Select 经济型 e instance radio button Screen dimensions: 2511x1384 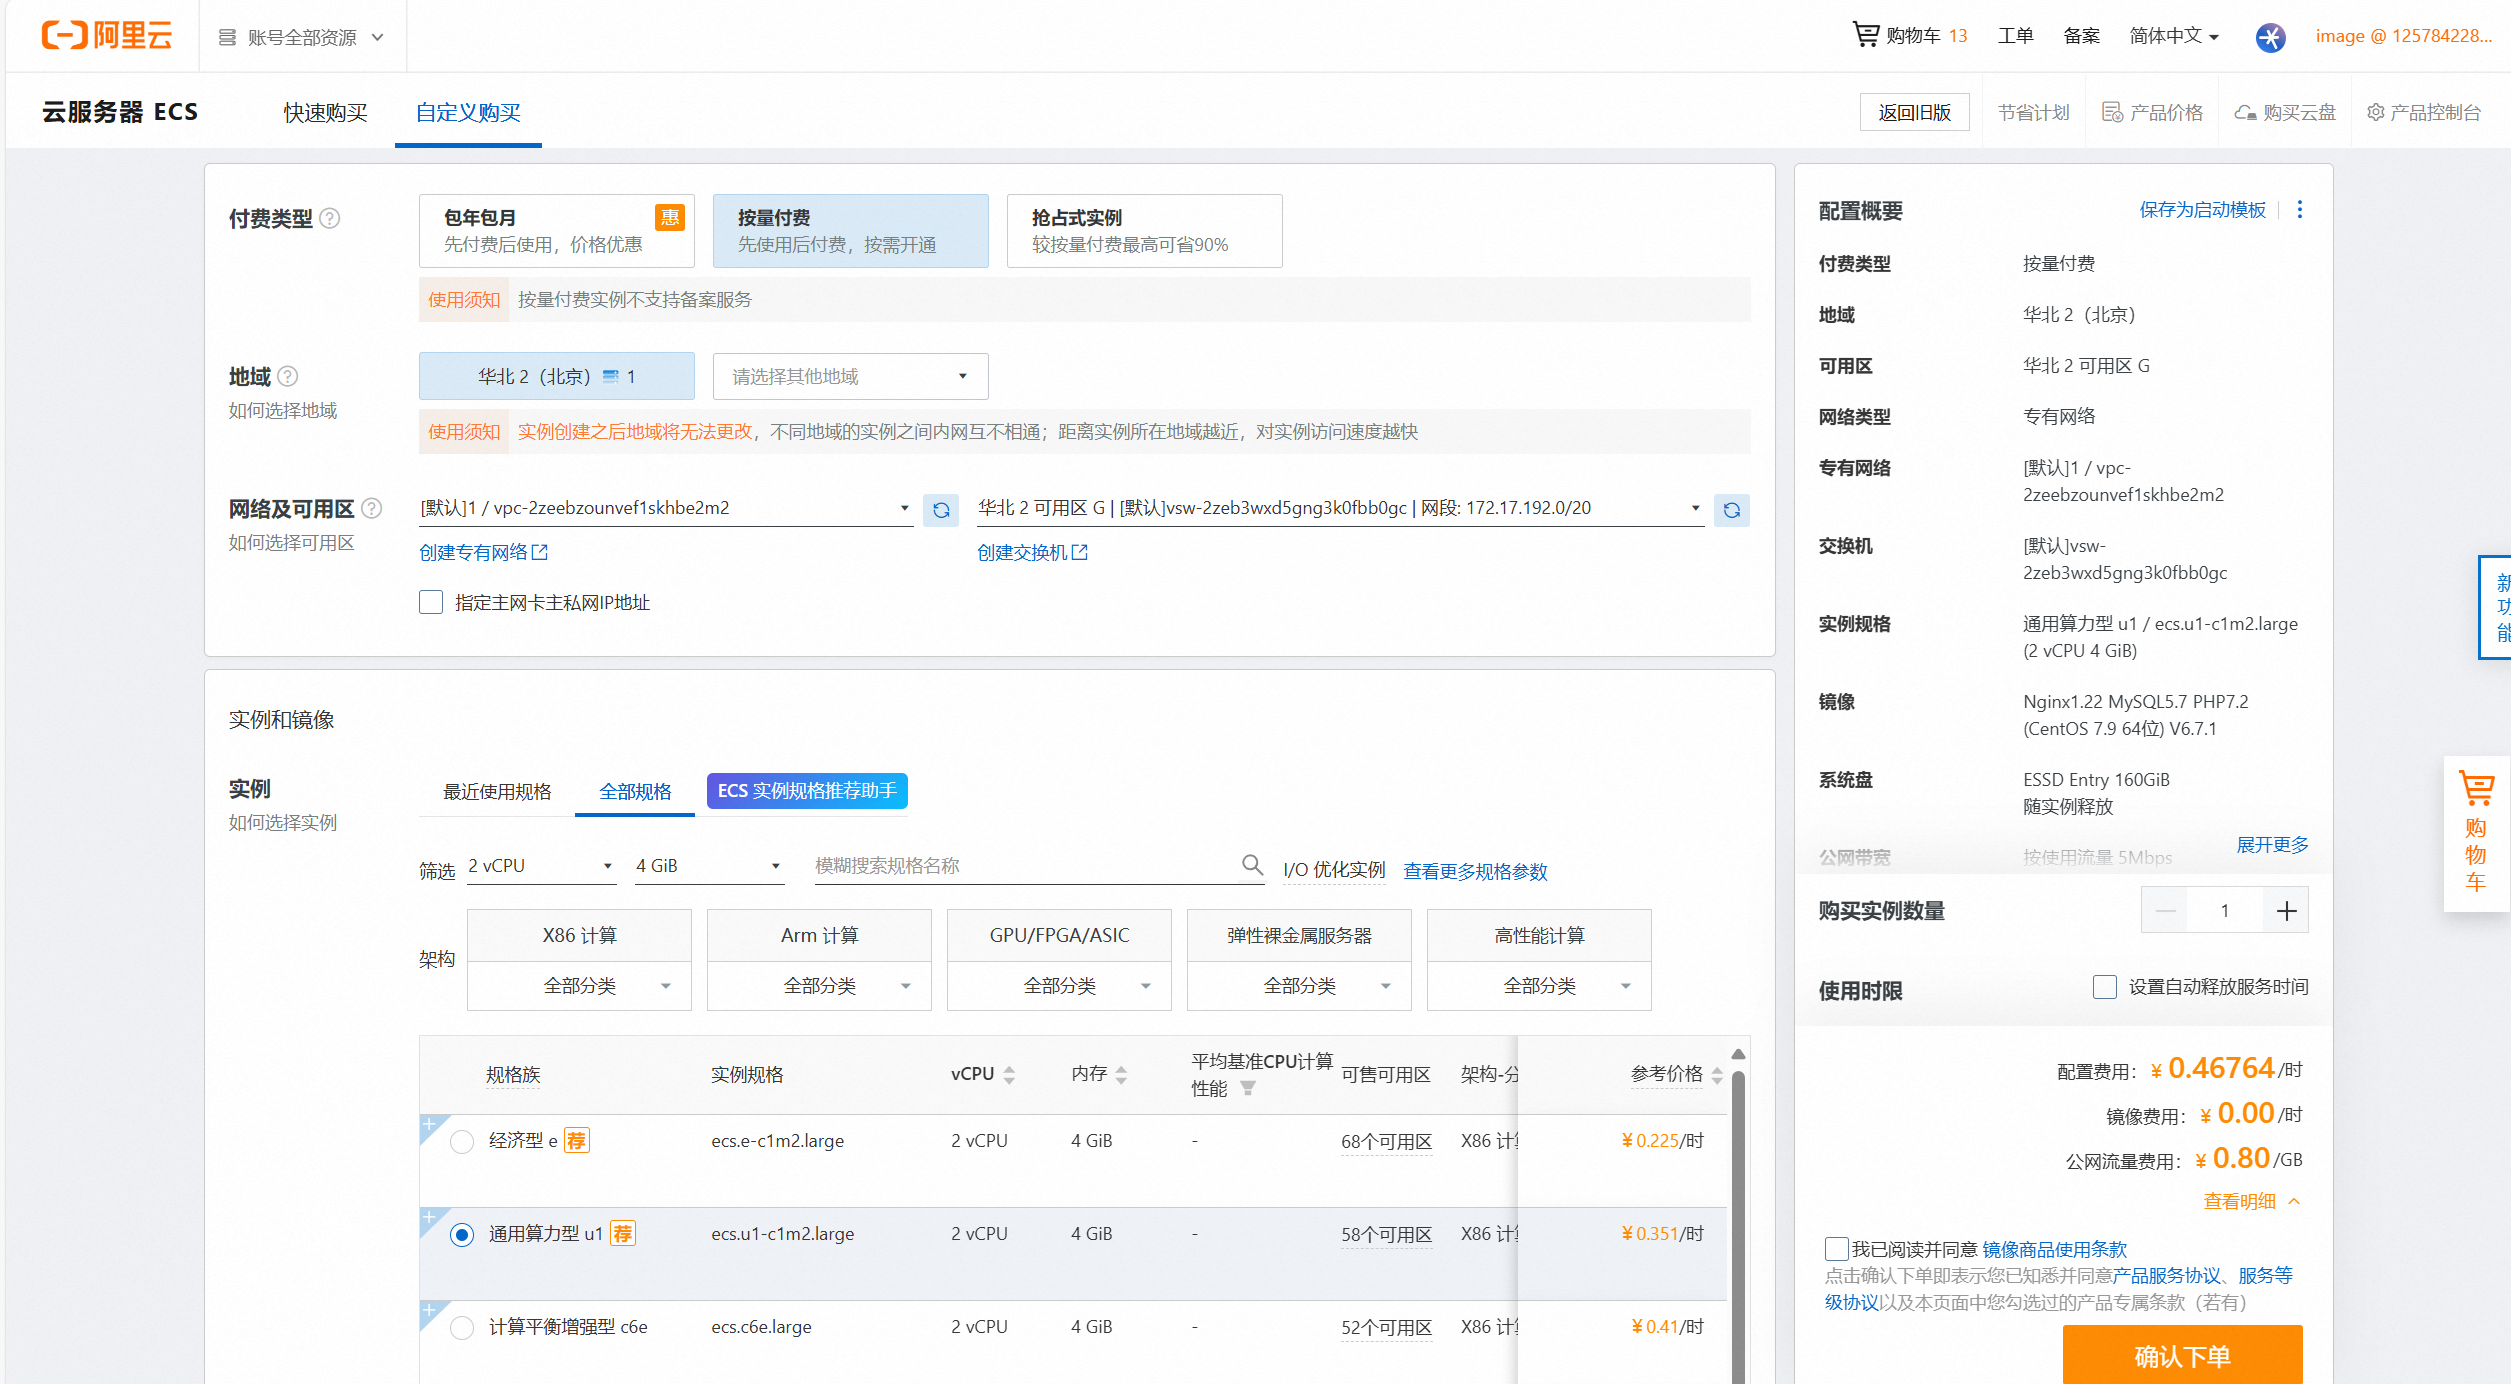click(x=462, y=1141)
